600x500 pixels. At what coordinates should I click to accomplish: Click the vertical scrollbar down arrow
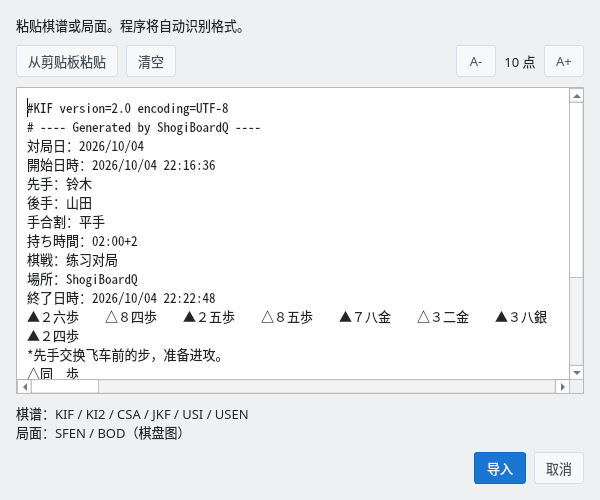[x=576, y=372]
